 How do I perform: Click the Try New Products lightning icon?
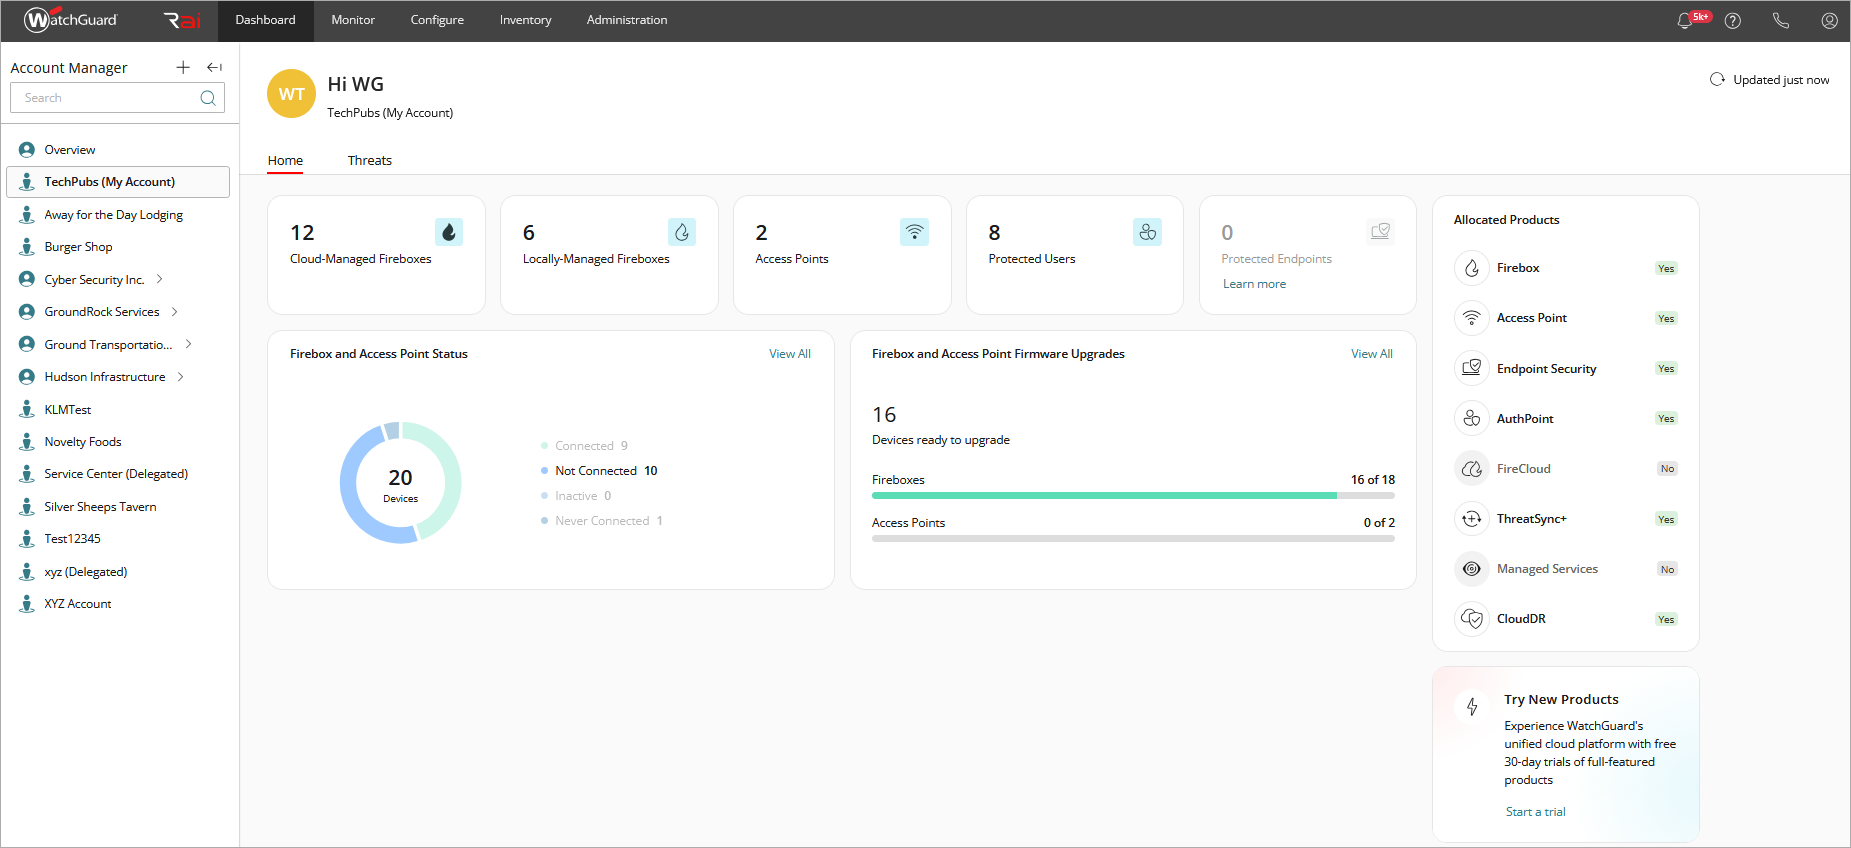pyautogui.click(x=1472, y=707)
